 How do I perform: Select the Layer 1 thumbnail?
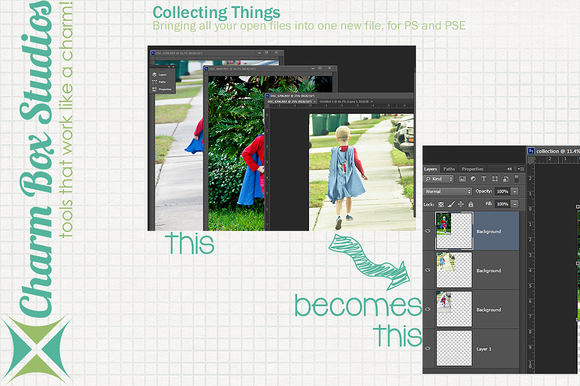(454, 348)
